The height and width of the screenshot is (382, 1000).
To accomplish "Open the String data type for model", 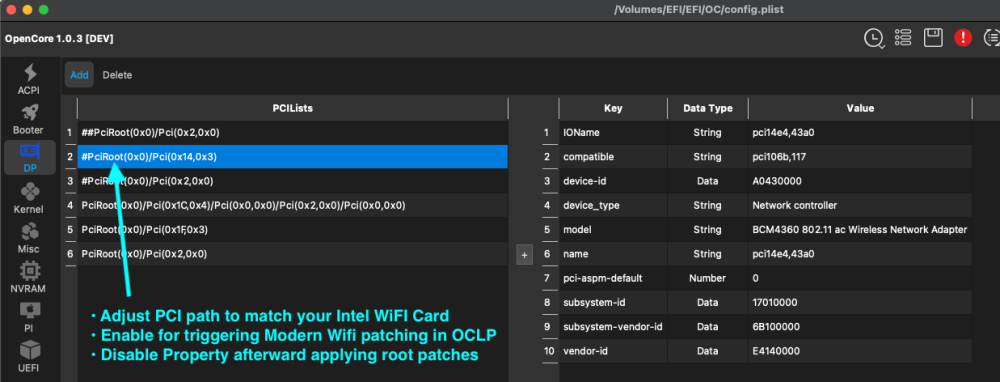I will (708, 230).
